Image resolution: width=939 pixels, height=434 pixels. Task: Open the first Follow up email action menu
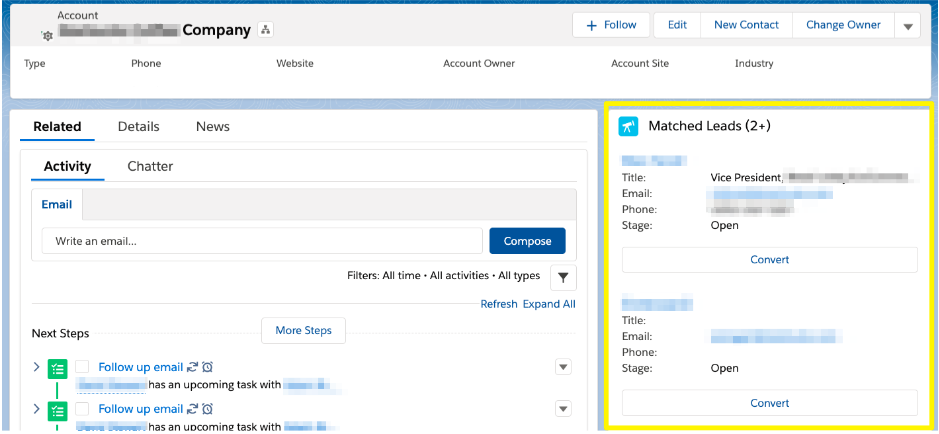(x=563, y=367)
